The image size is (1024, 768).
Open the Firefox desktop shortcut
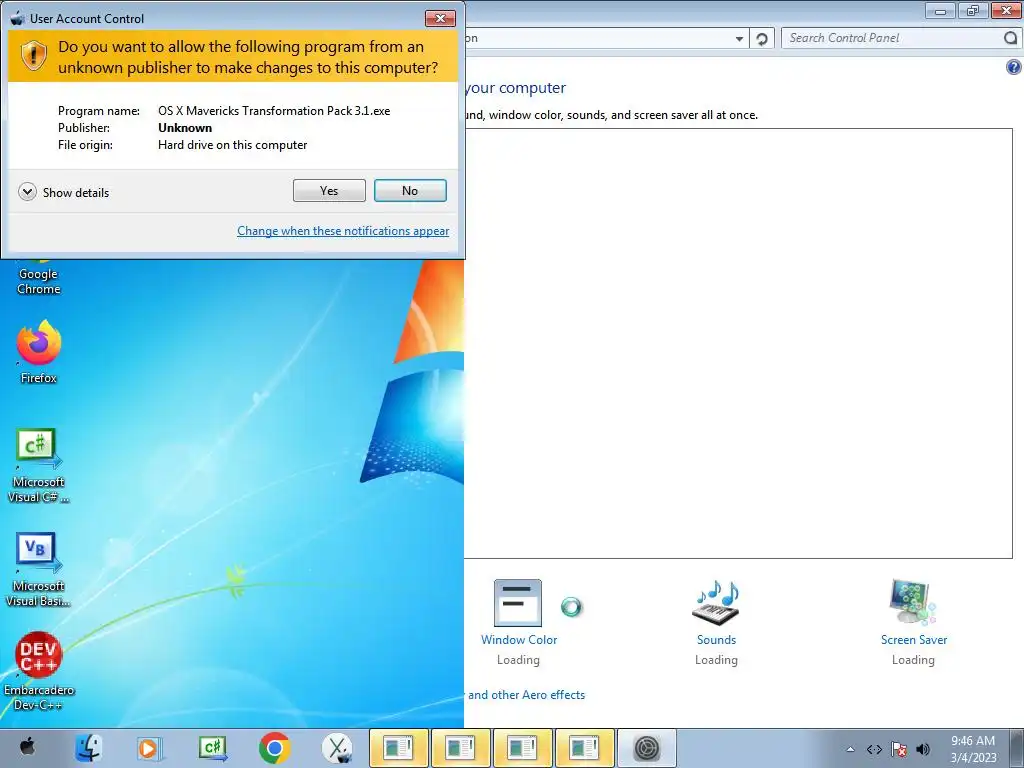[x=39, y=351]
